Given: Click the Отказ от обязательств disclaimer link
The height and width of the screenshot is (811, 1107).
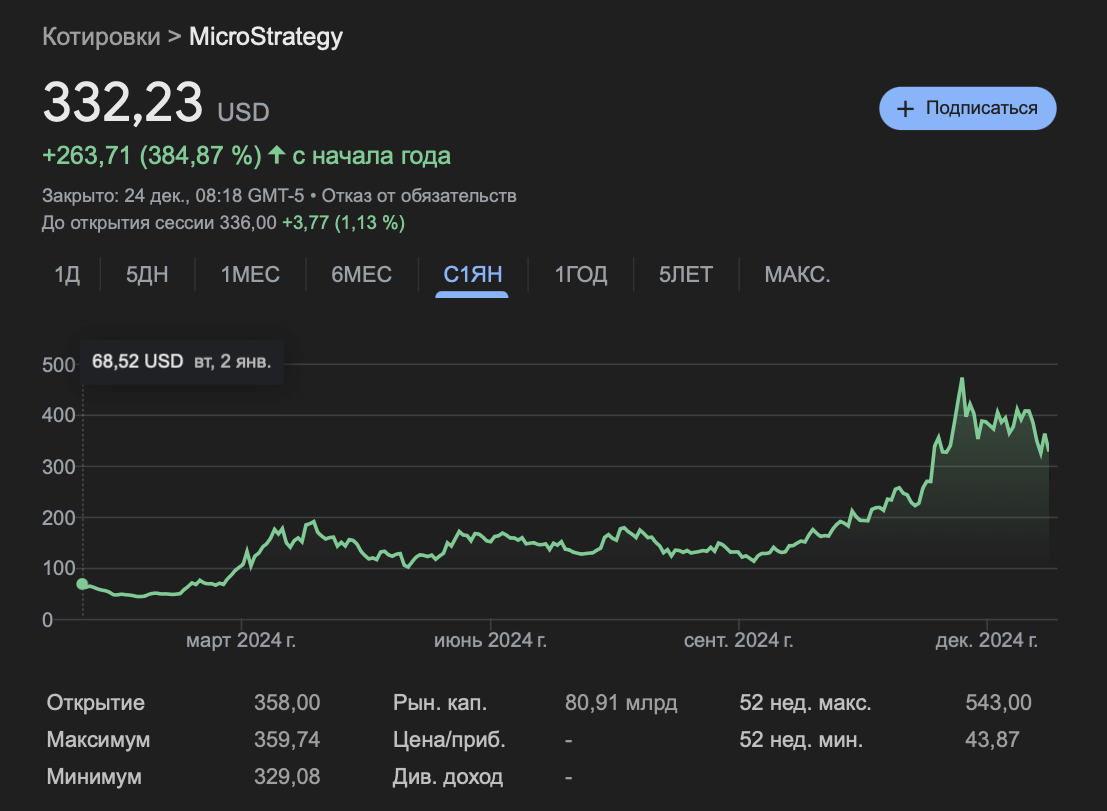Looking at the screenshot, I should pyautogui.click(x=419, y=196).
